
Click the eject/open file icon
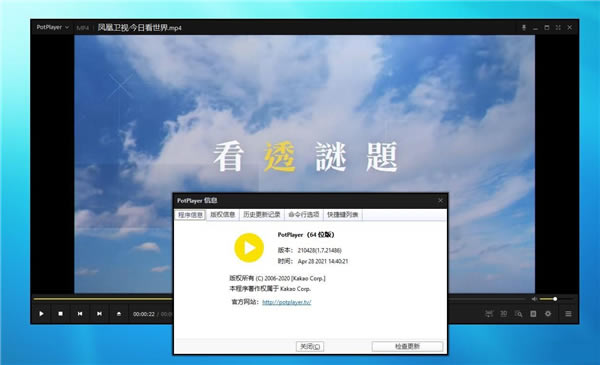coord(119,314)
